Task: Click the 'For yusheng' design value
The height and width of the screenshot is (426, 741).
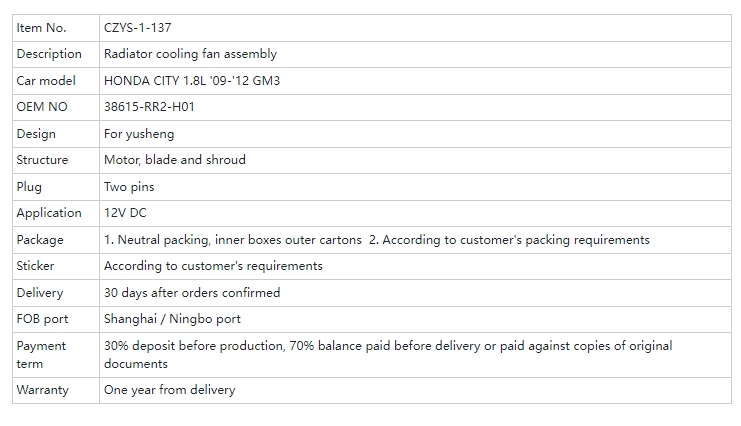Action: tap(139, 134)
